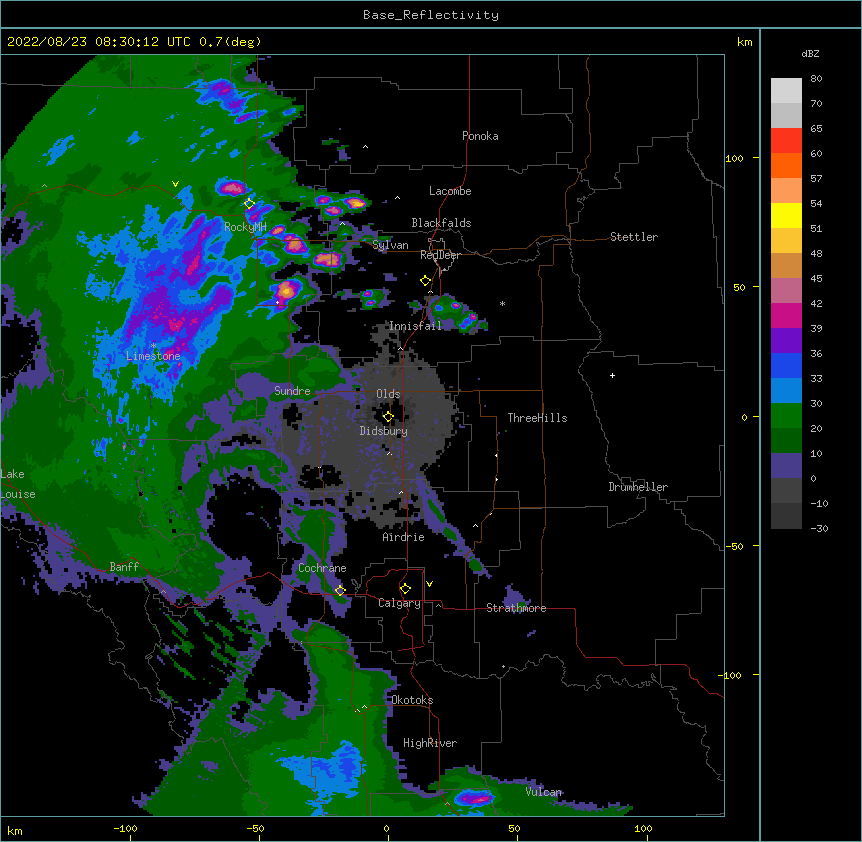Click the Olds town label
Image resolution: width=862 pixels, height=842 pixels.
point(388,394)
